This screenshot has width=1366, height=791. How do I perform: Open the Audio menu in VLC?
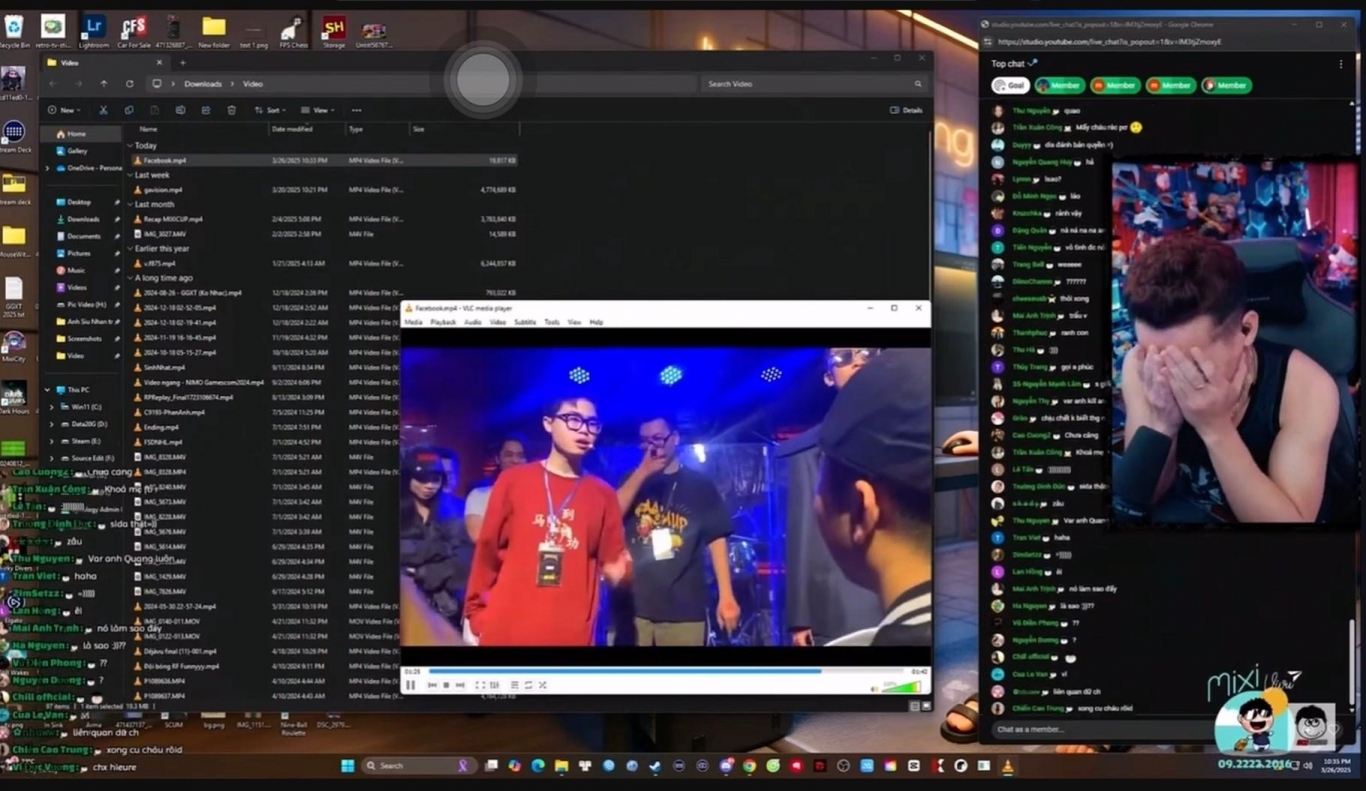point(472,322)
